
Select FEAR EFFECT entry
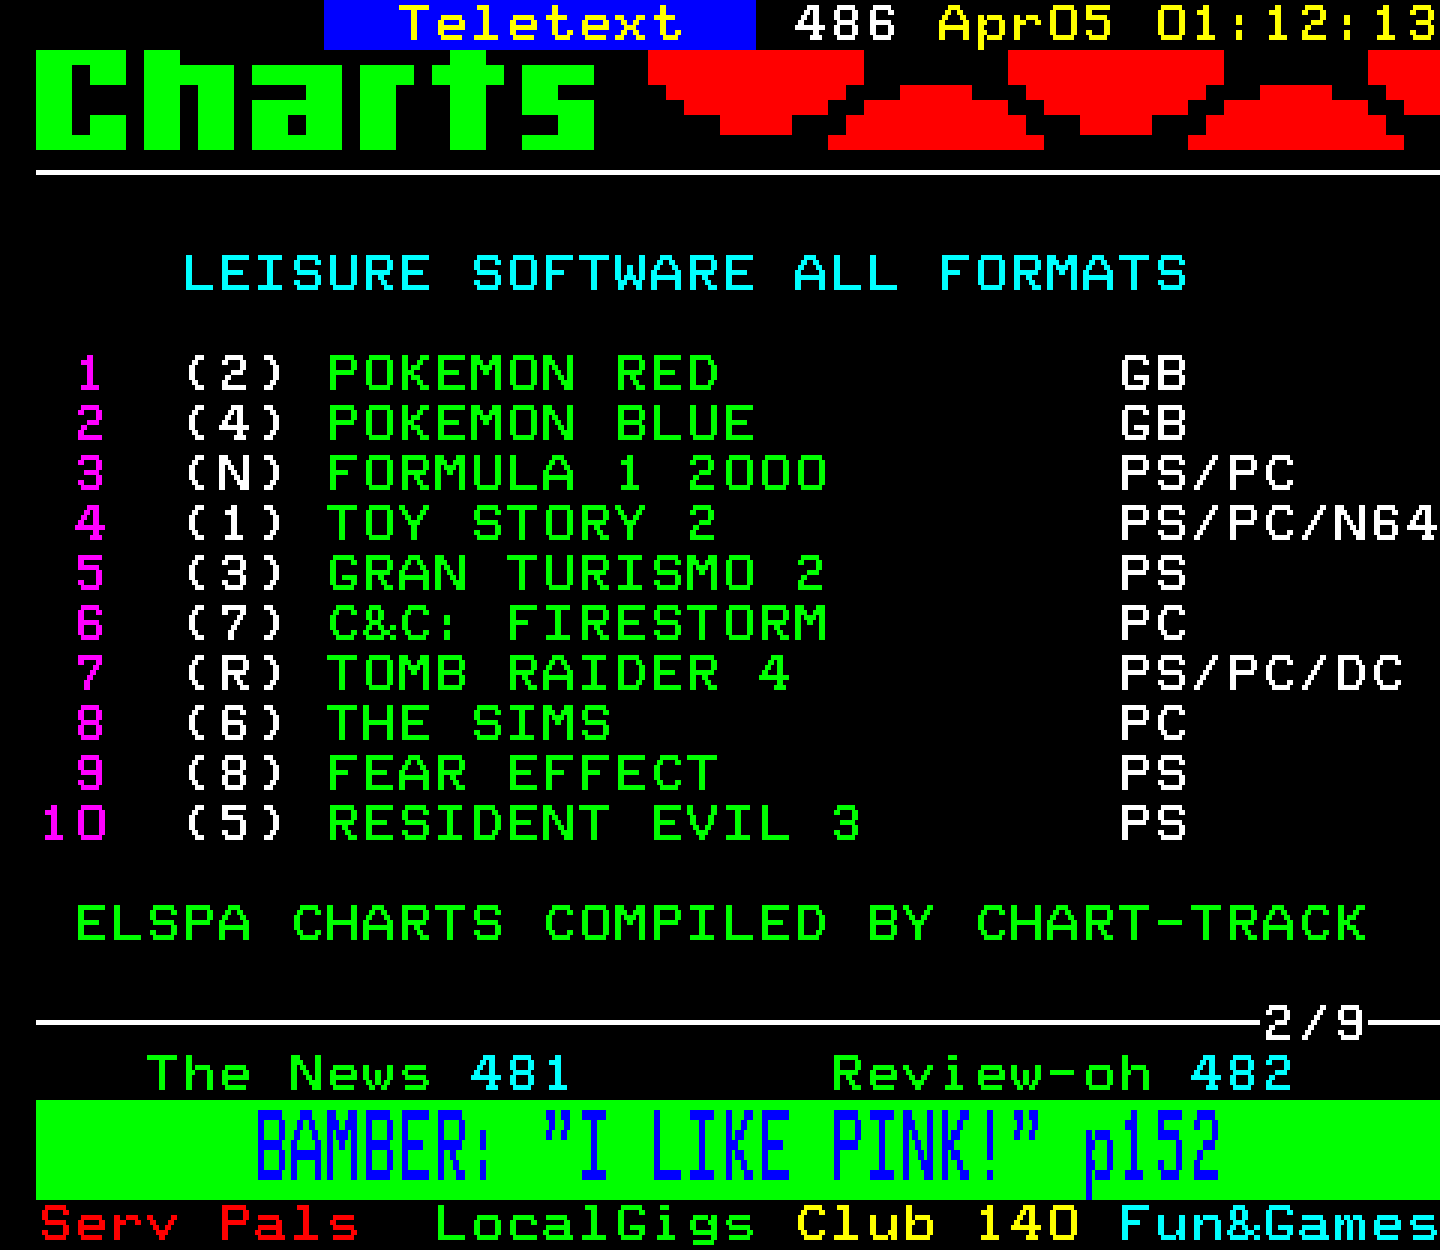coord(523,774)
